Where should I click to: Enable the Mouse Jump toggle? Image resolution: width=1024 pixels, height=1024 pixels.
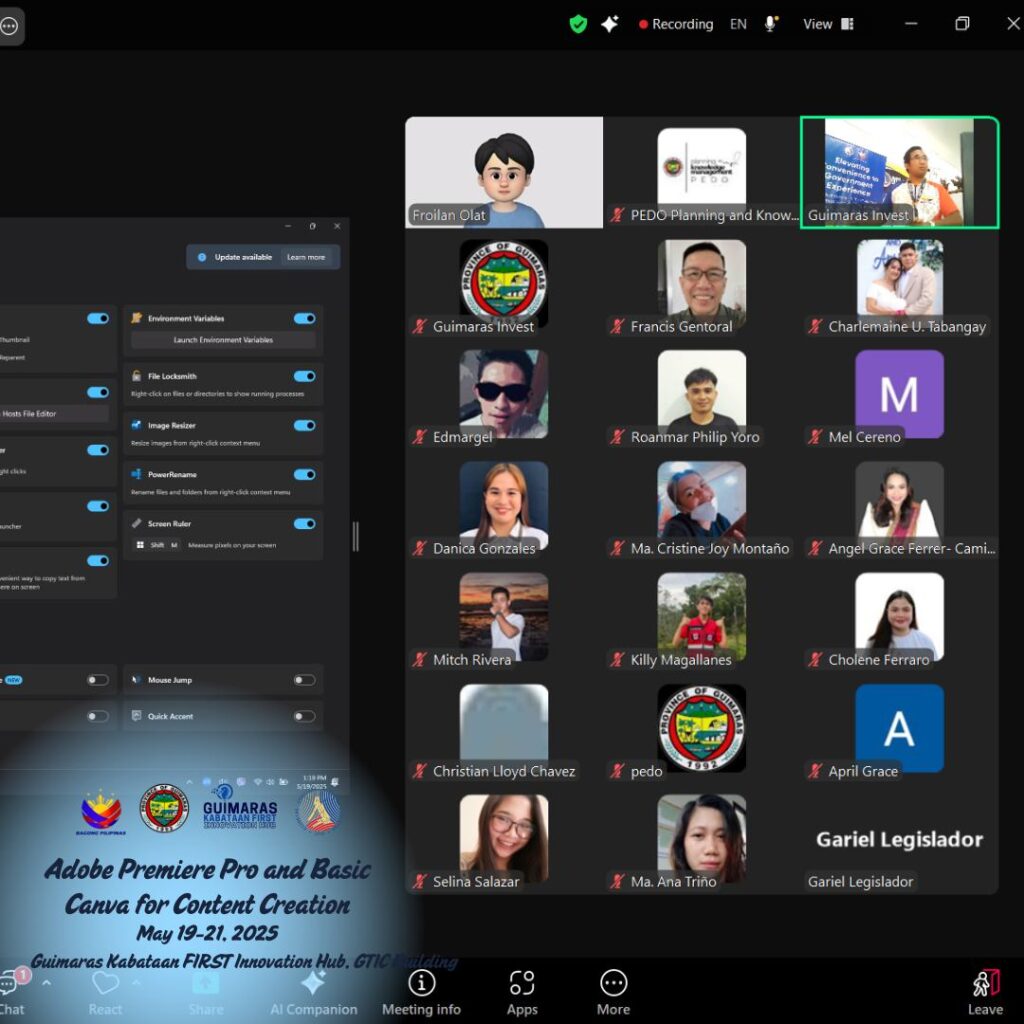click(304, 680)
